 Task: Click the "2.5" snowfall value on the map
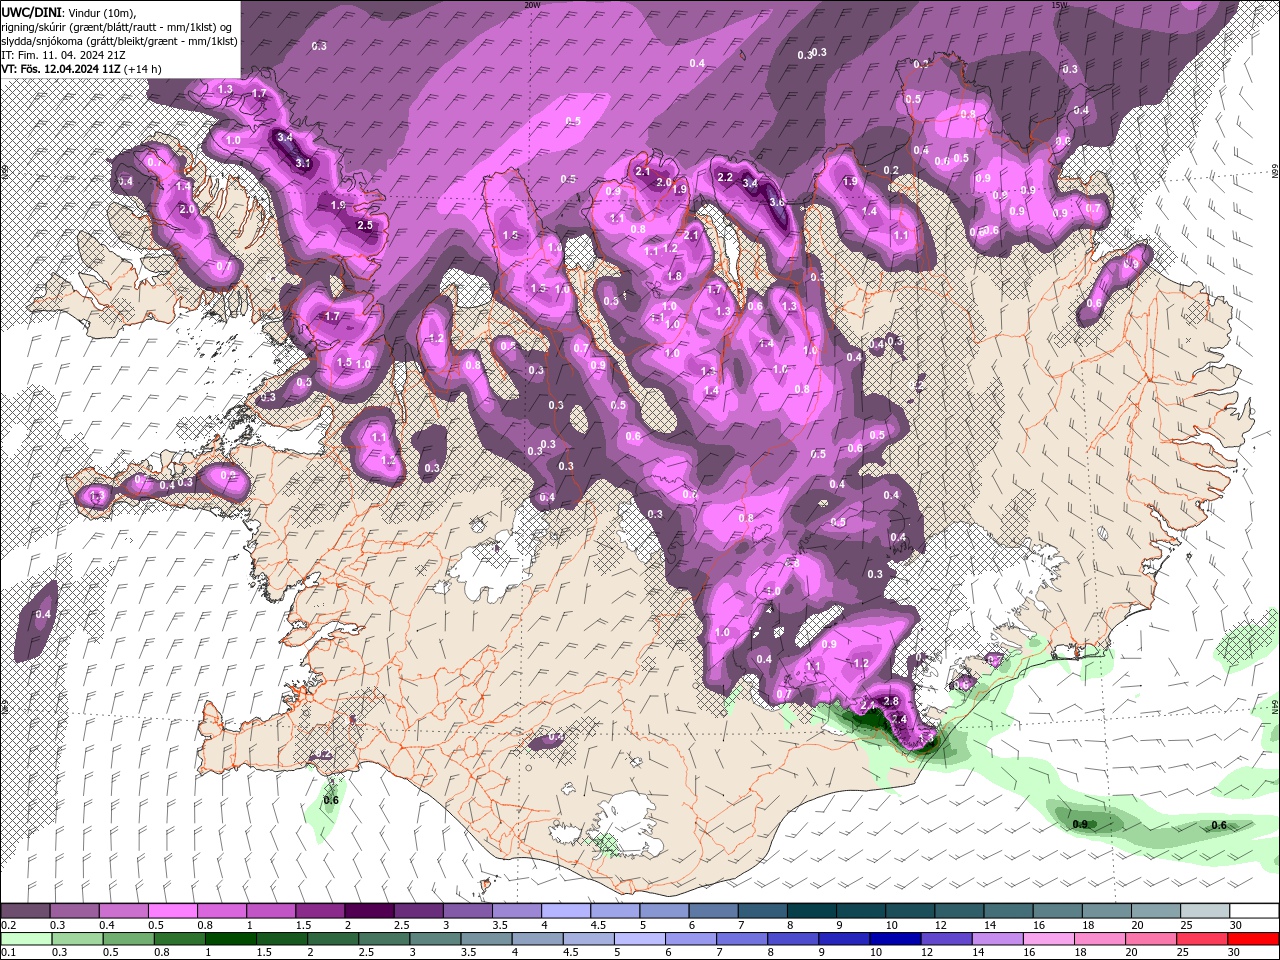(365, 225)
